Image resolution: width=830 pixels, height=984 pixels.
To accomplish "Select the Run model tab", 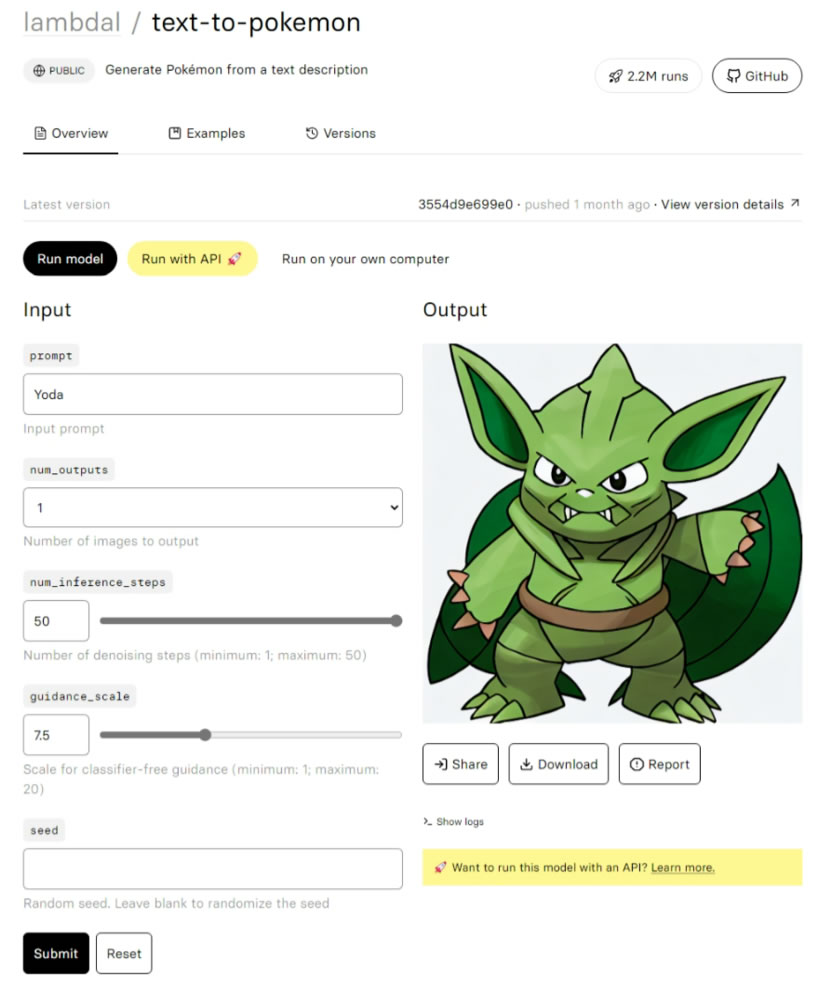I will click(70, 259).
